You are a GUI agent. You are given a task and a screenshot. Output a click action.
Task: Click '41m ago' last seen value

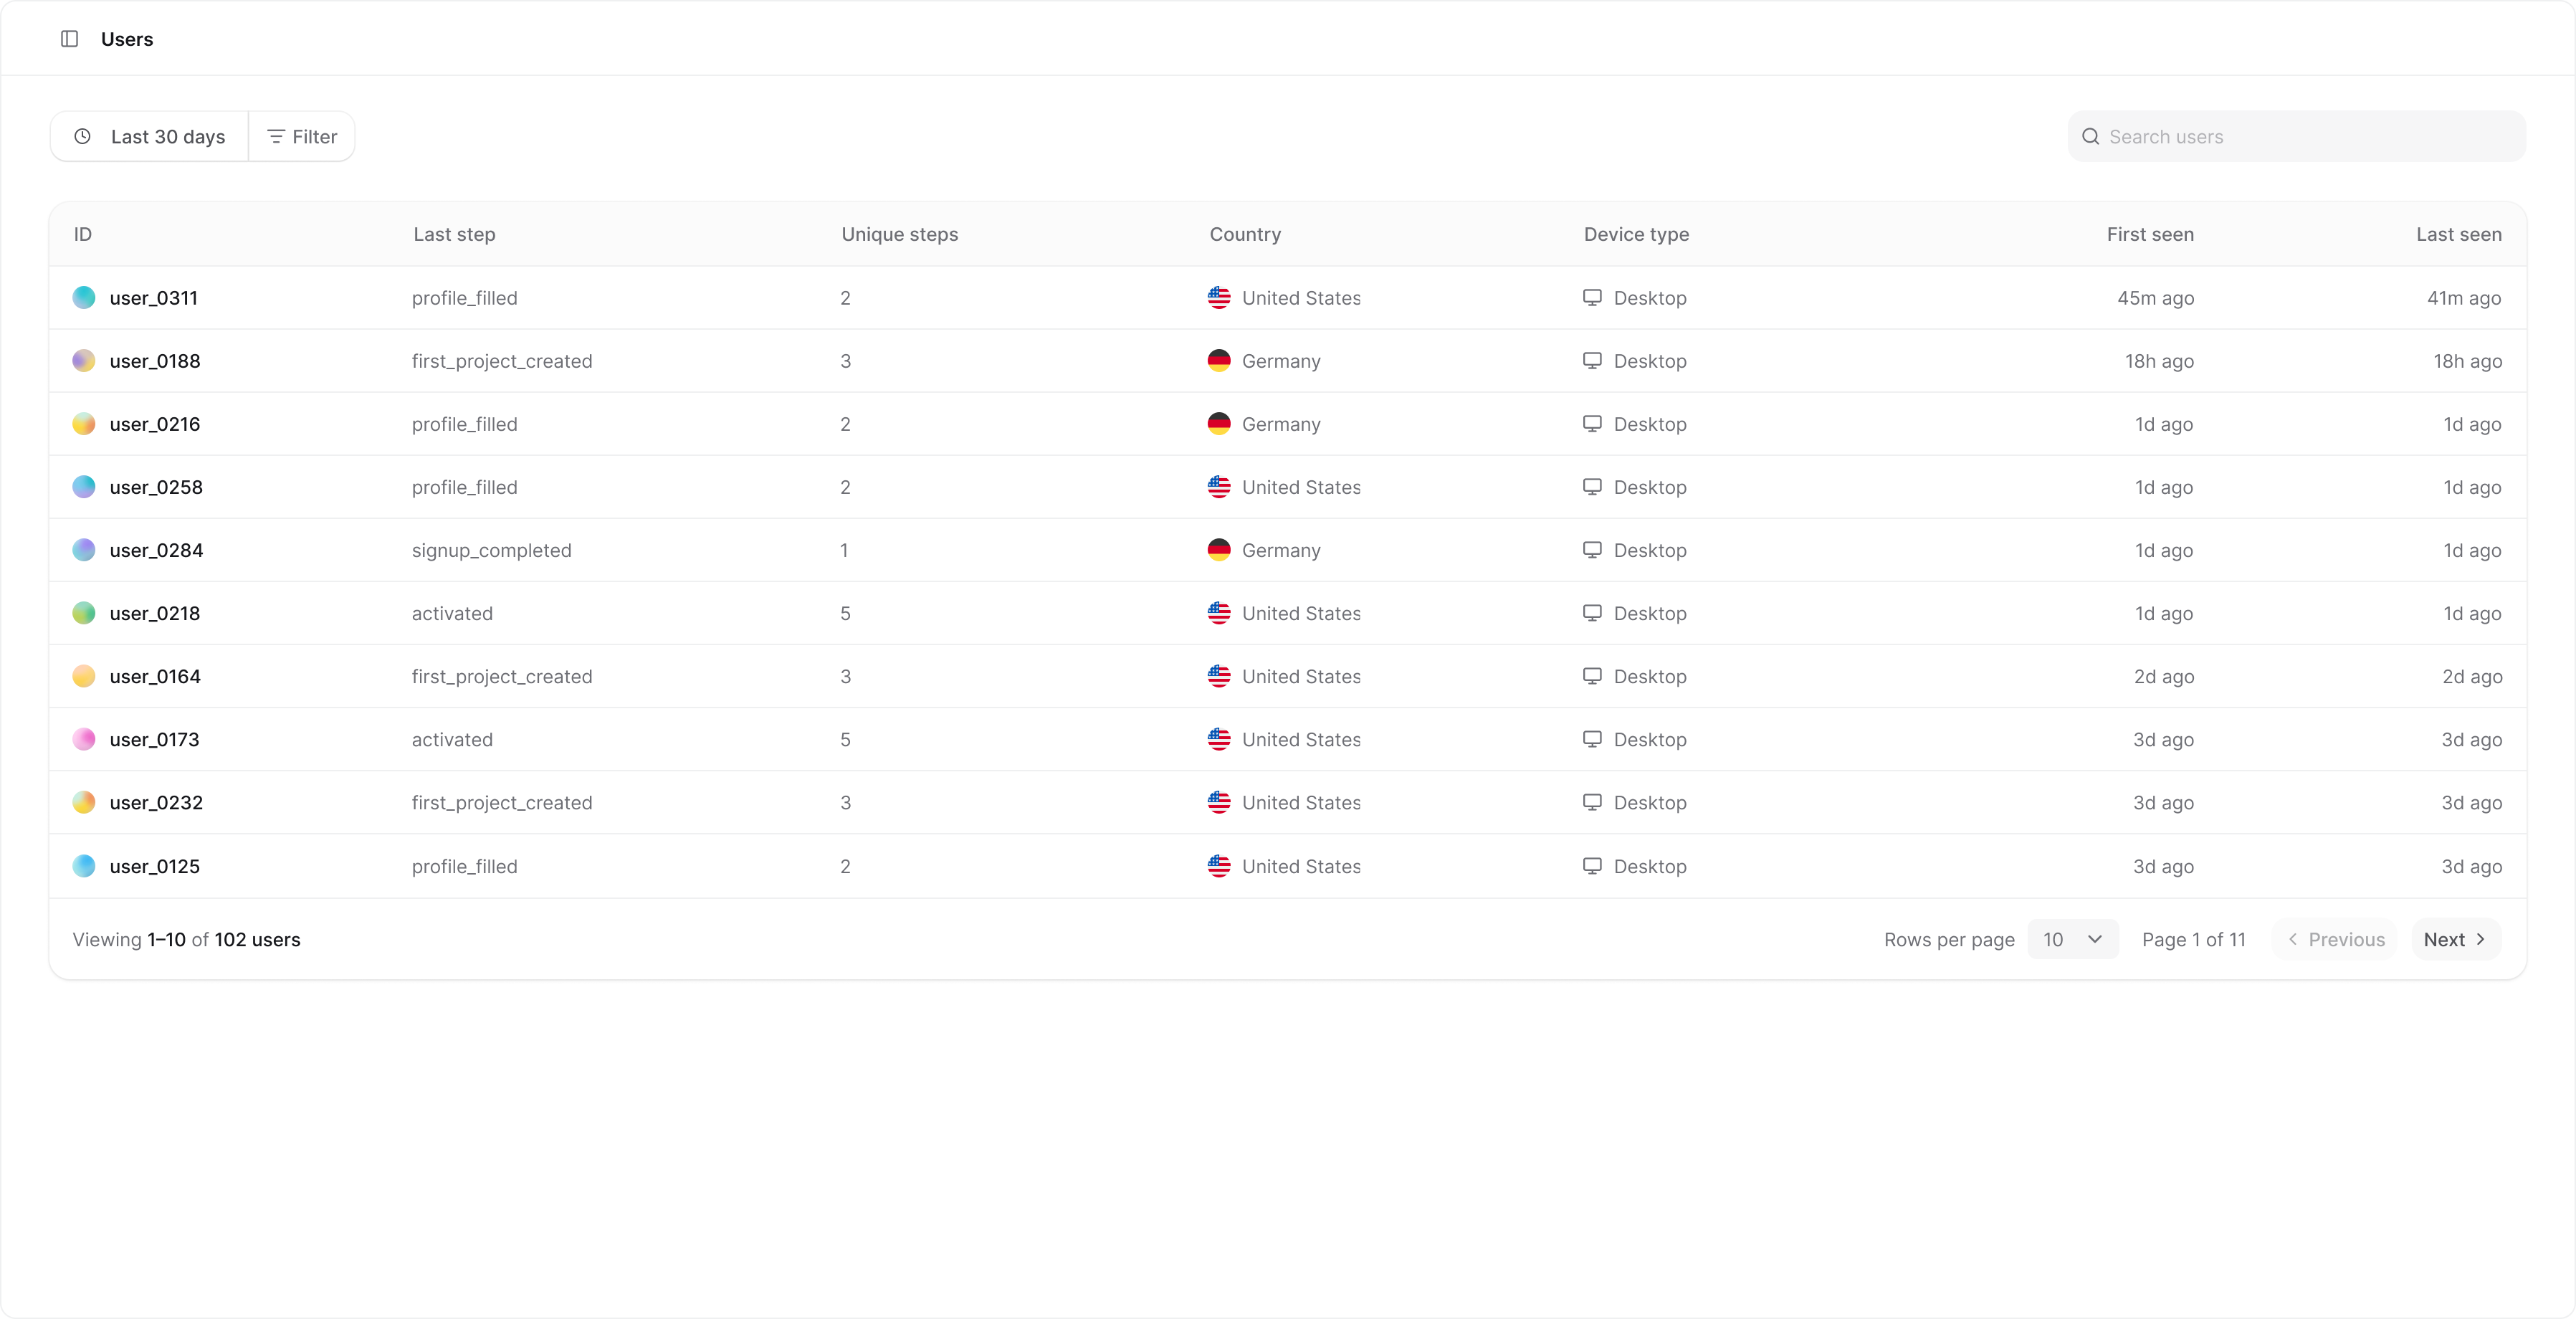tap(2464, 298)
